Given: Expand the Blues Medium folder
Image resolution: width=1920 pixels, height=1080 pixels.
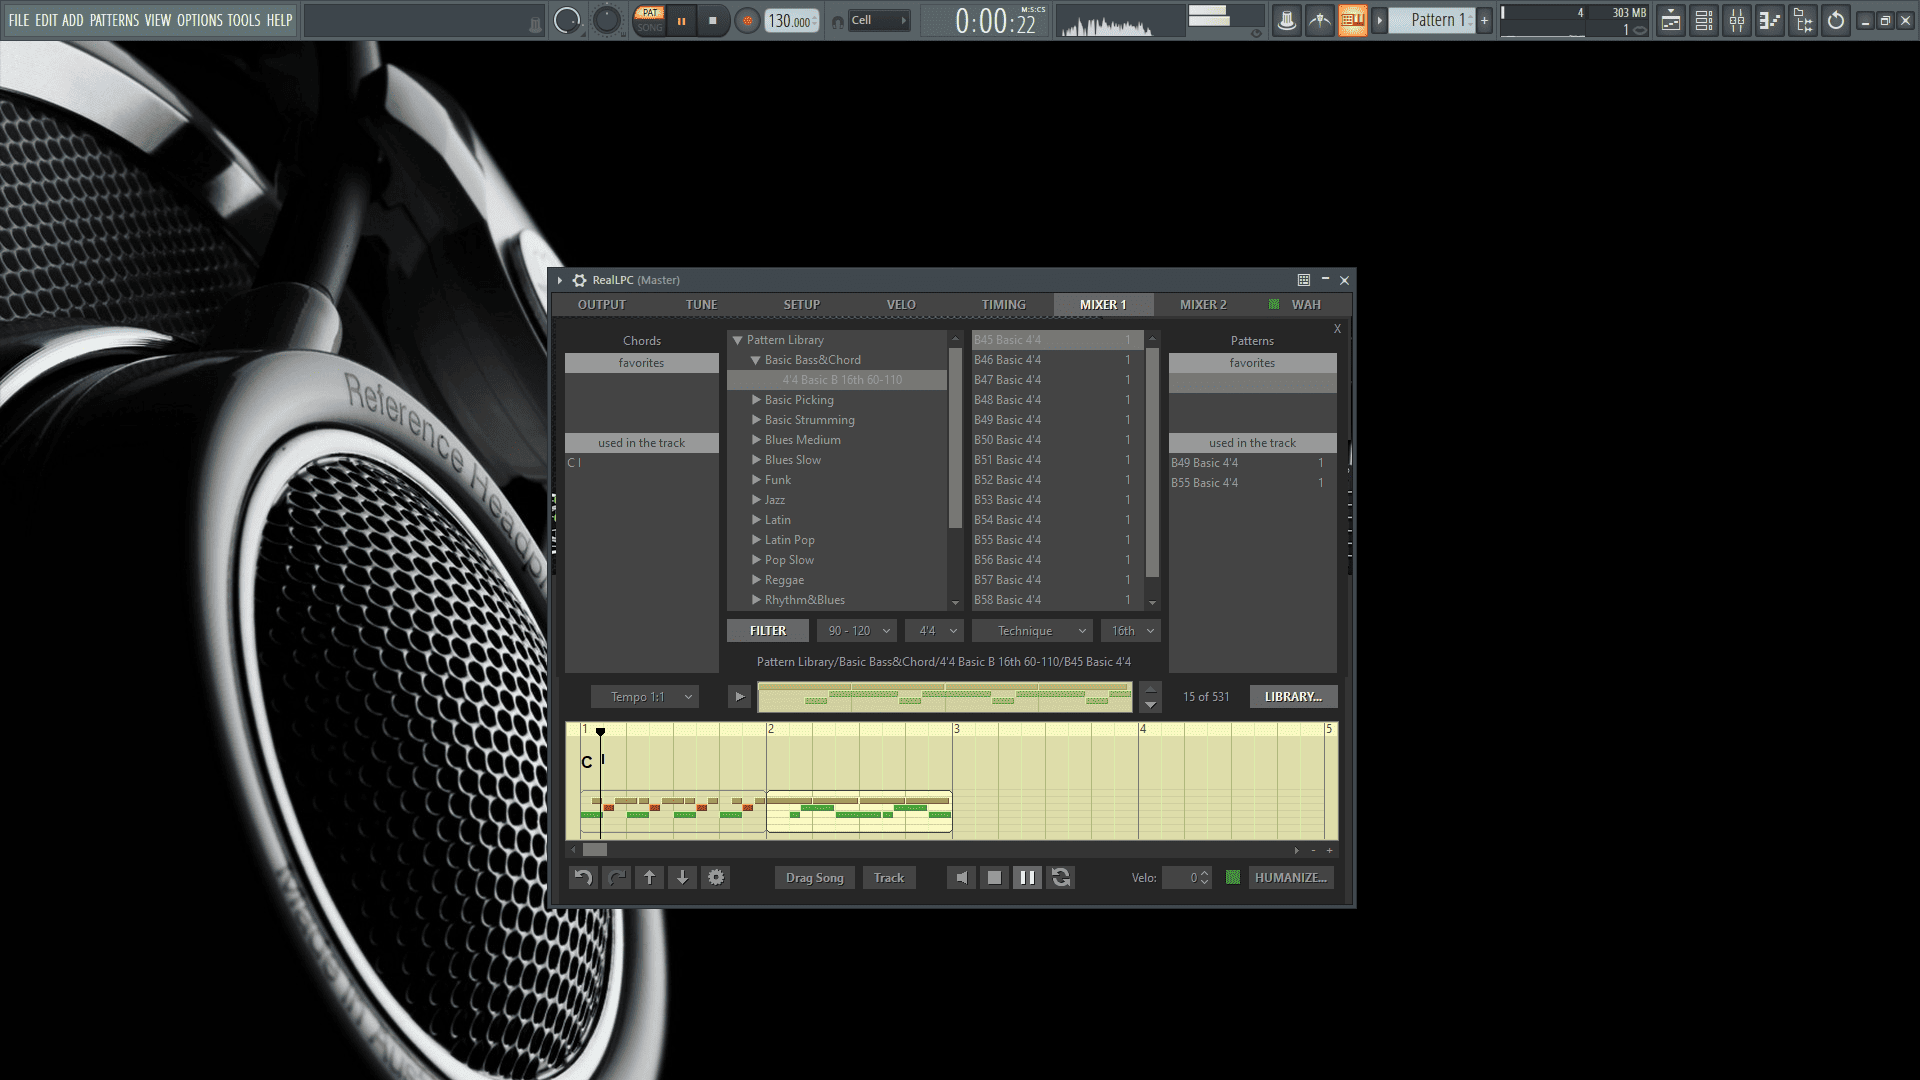Looking at the screenshot, I should point(756,440).
